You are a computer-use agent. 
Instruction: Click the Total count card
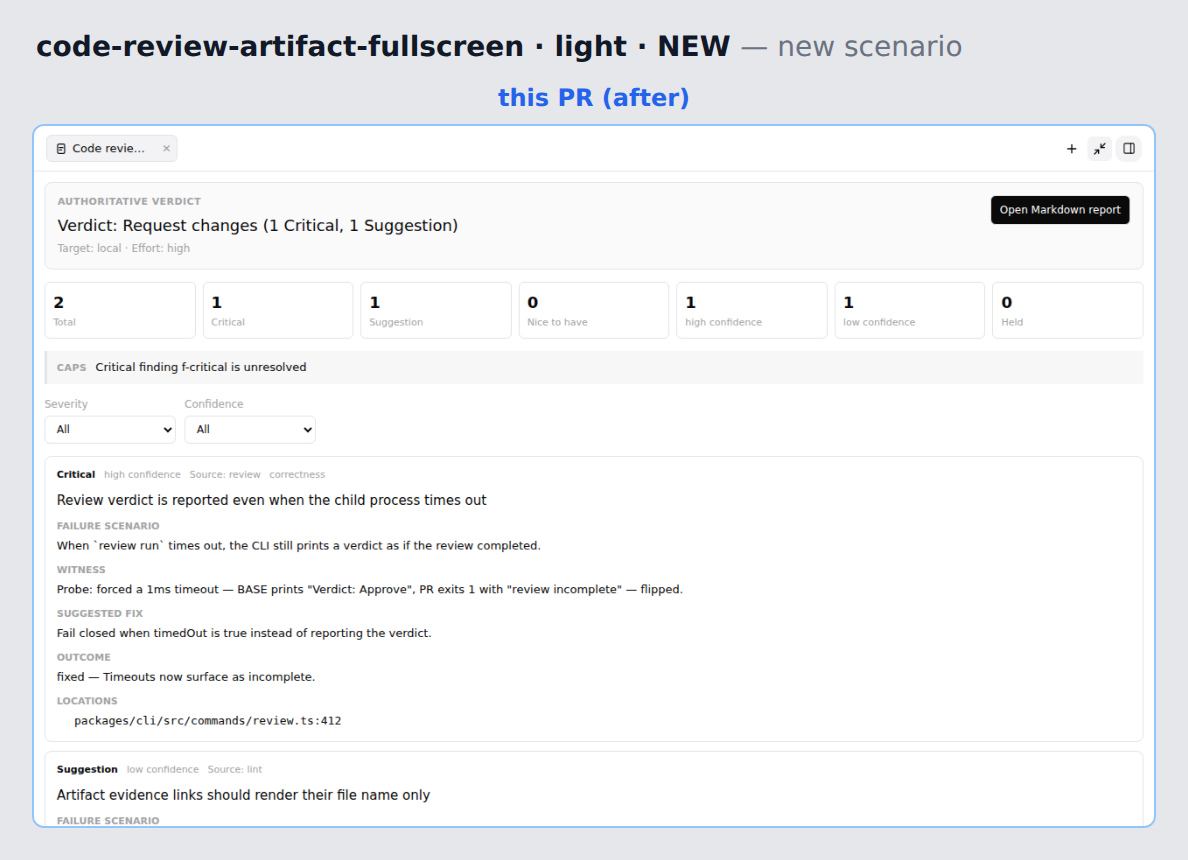120,311
